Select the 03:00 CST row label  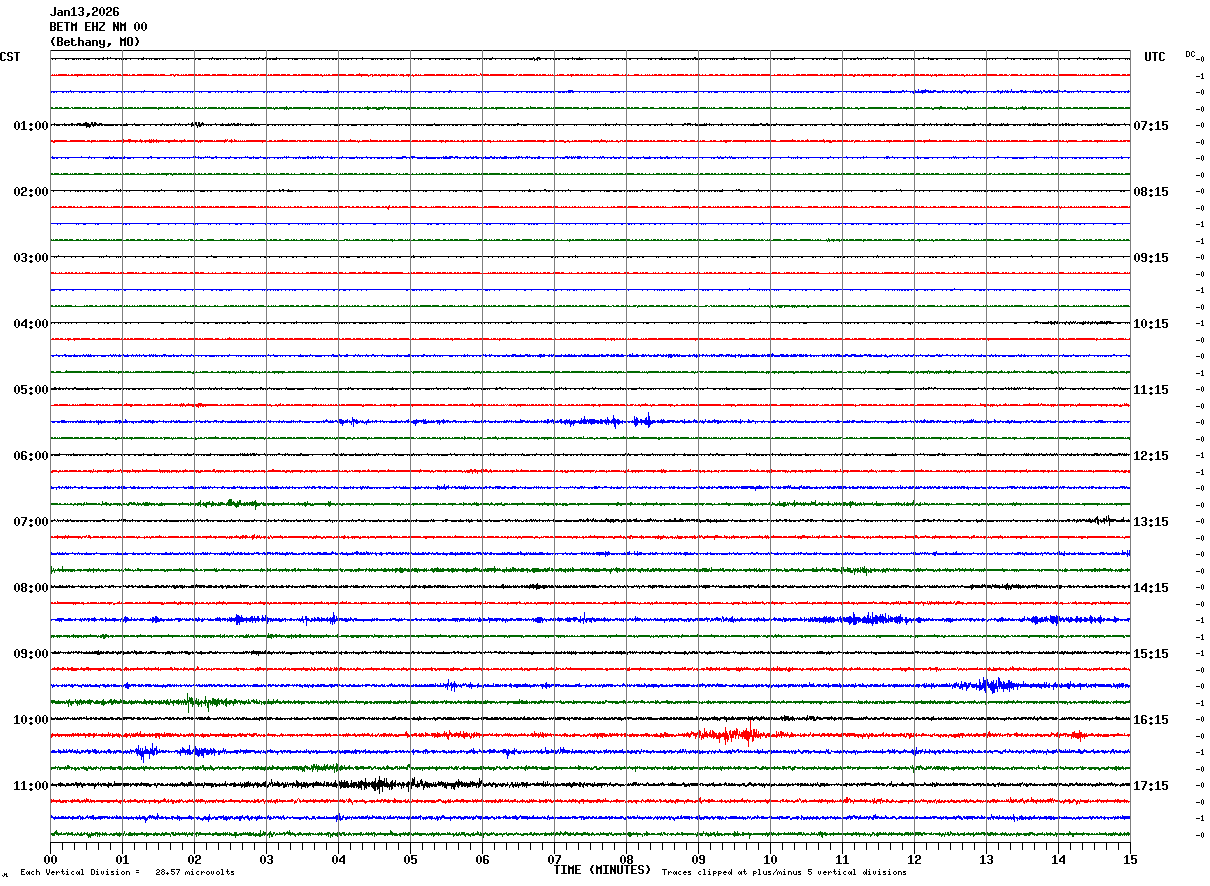(31, 258)
